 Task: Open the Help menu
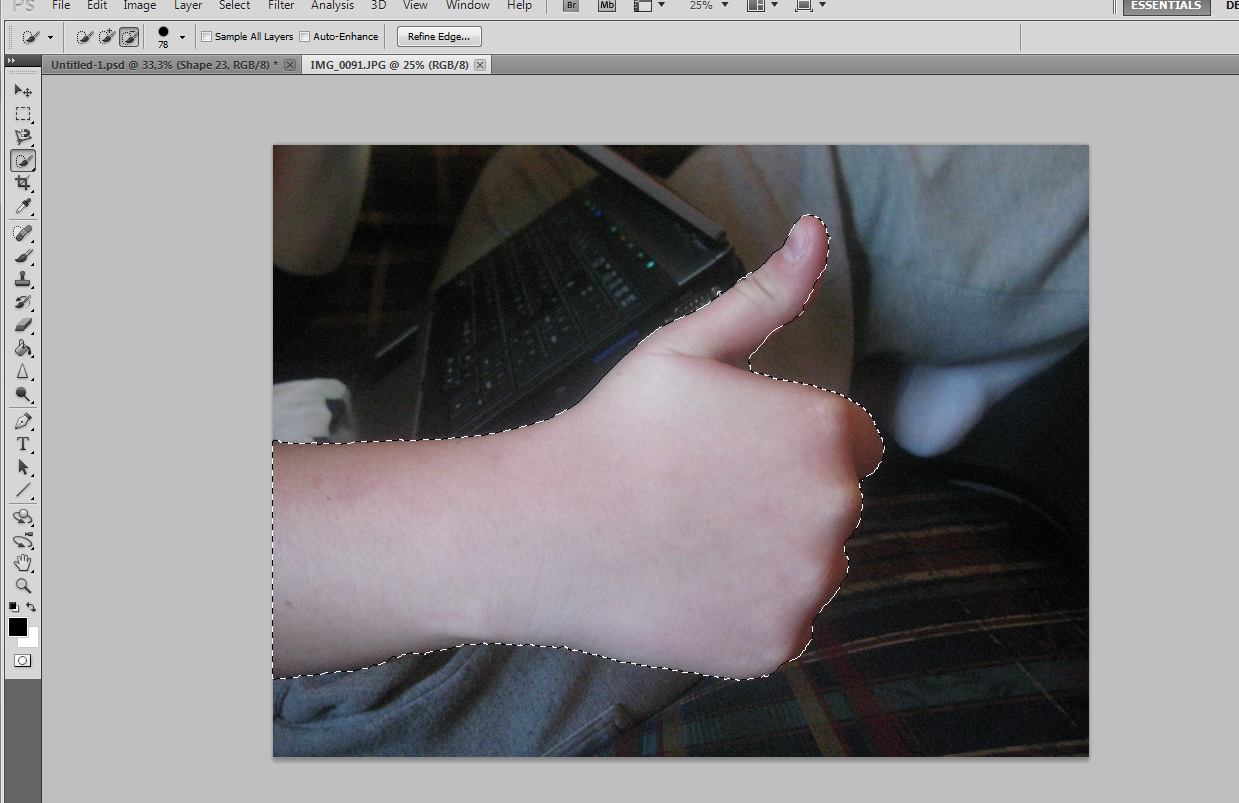click(x=520, y=5)
